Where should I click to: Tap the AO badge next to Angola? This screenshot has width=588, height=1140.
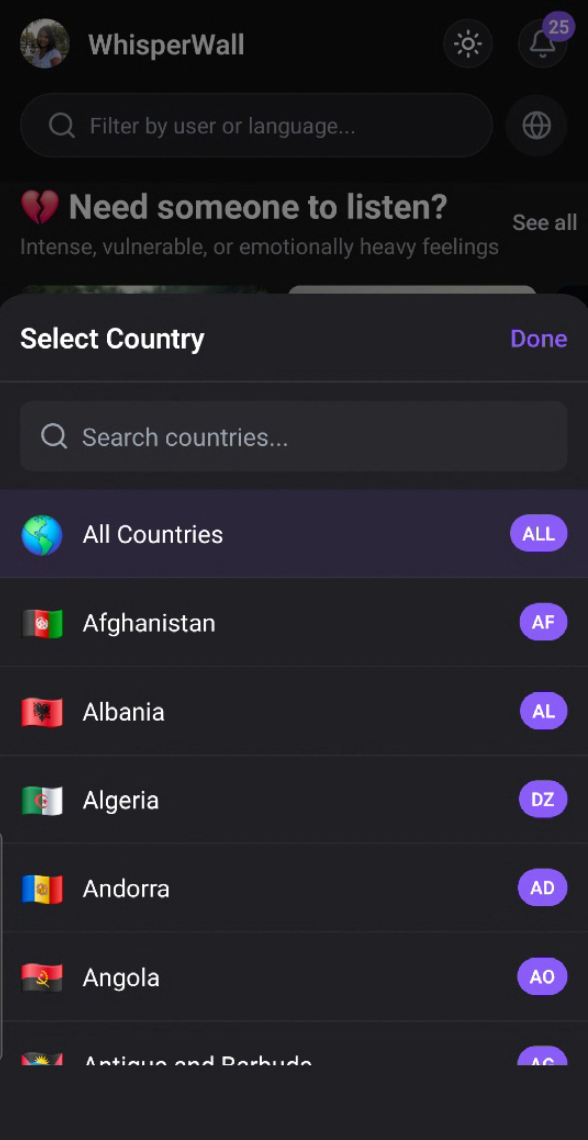[x=542, y=977]
